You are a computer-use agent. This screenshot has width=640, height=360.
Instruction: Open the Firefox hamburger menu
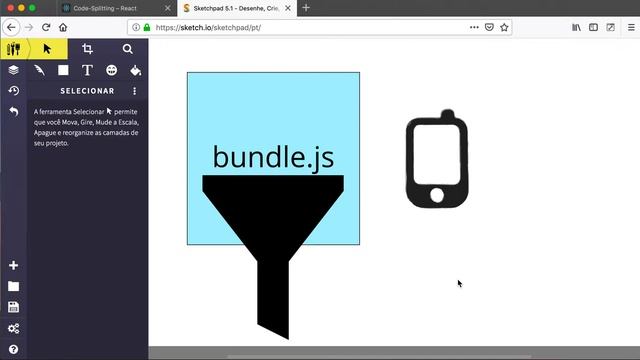(631, 27)
